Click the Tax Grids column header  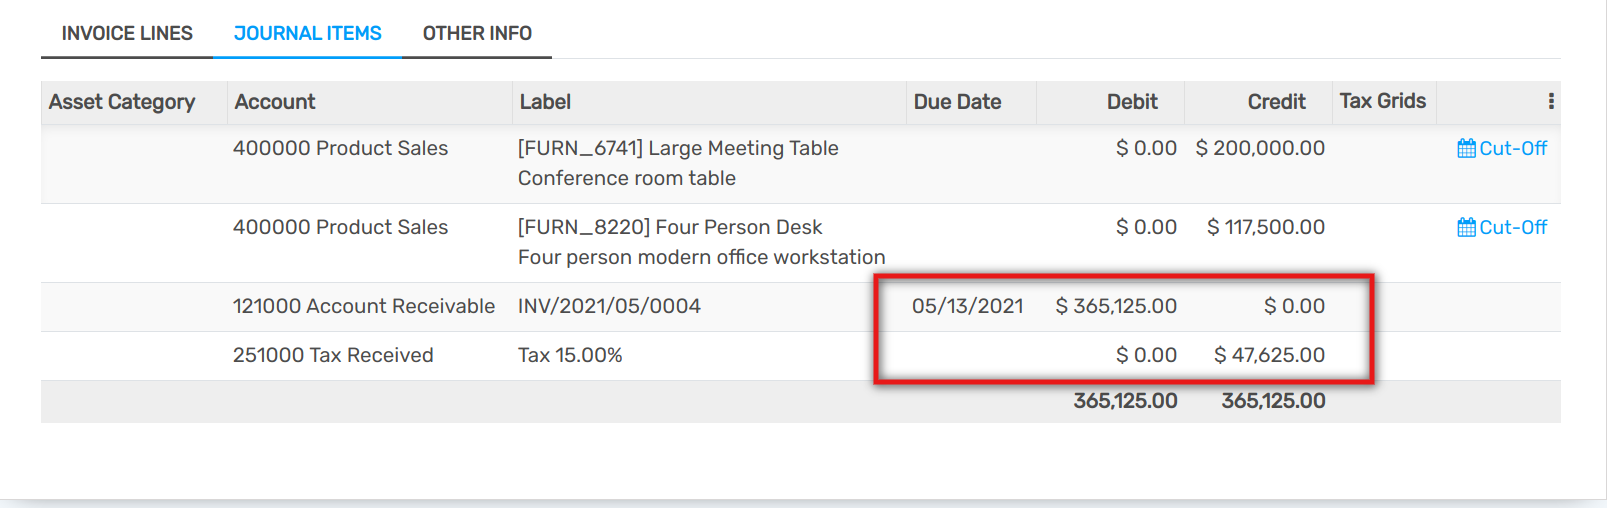(x=1383, y=101)
